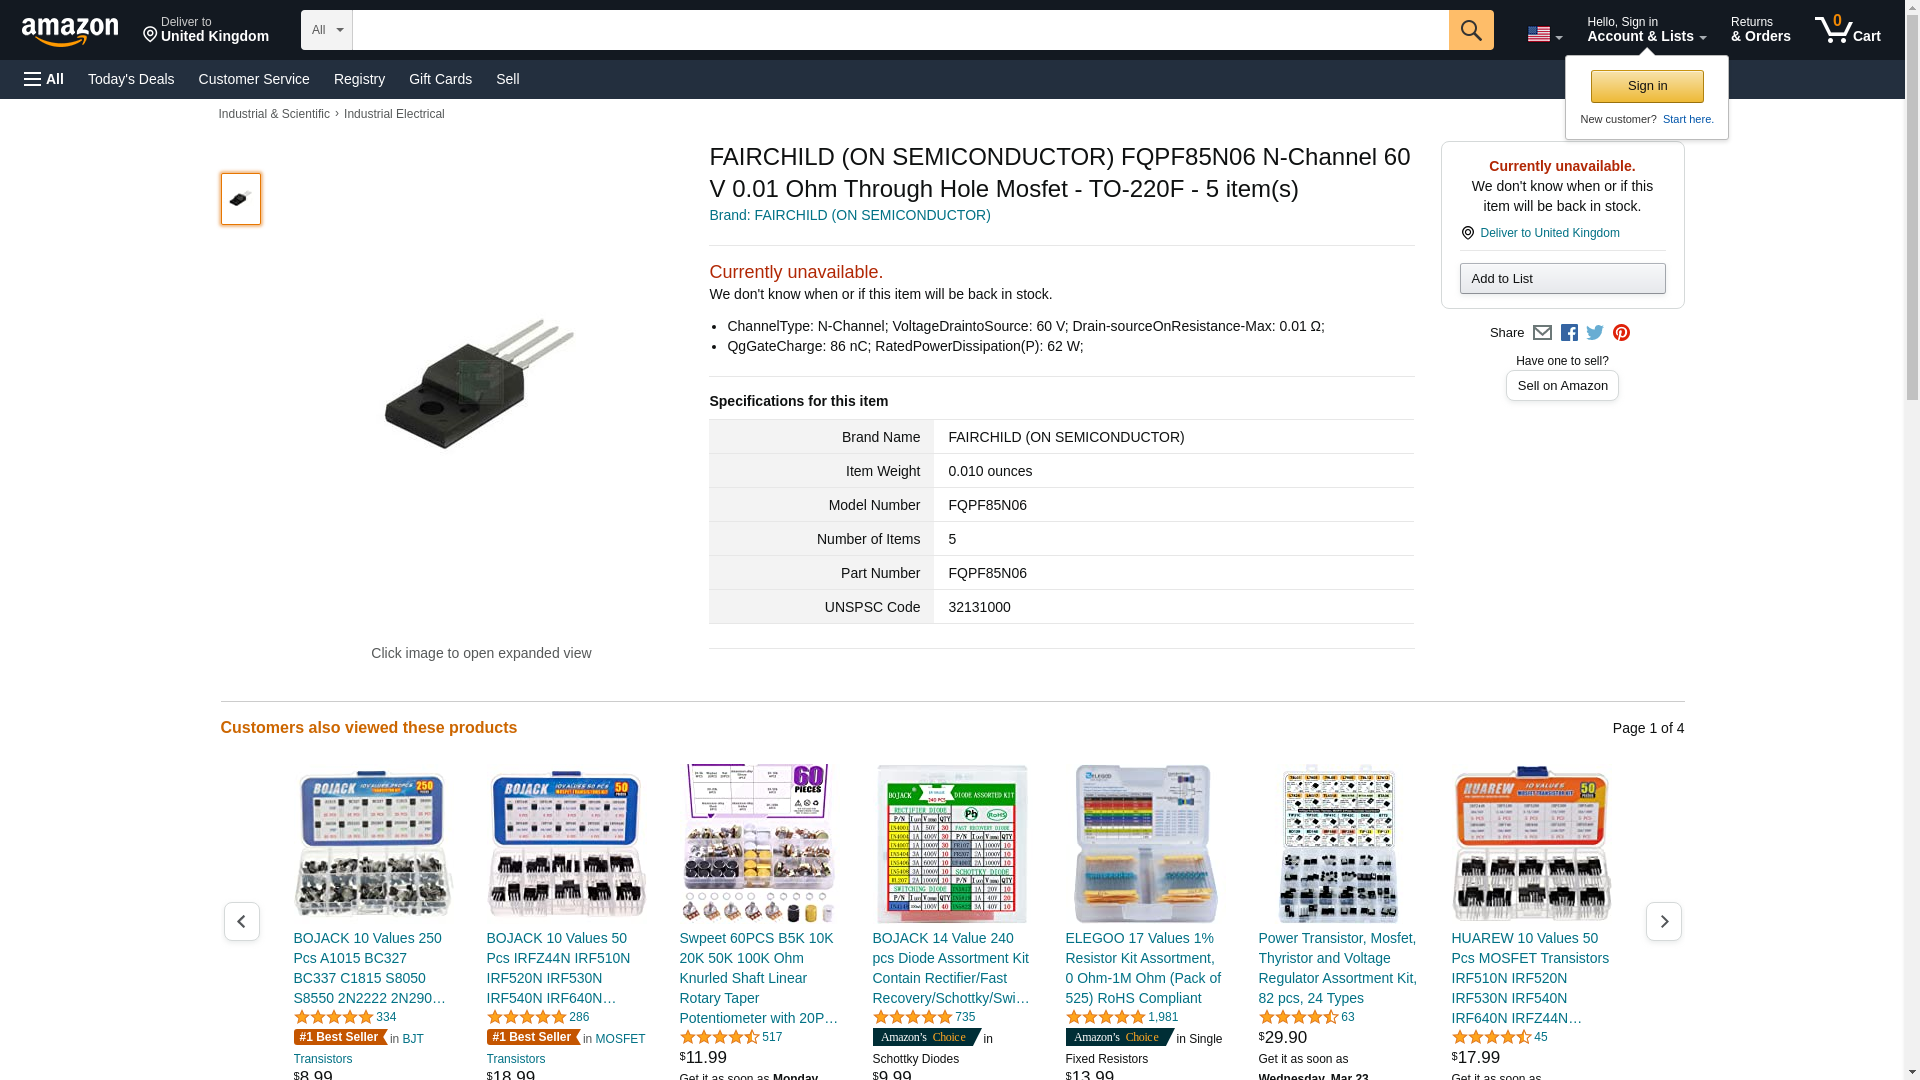The height and width of the screenshot is (1080, 1920).
Task: Expand Account & Lists menu
Action: [1646, 30]
